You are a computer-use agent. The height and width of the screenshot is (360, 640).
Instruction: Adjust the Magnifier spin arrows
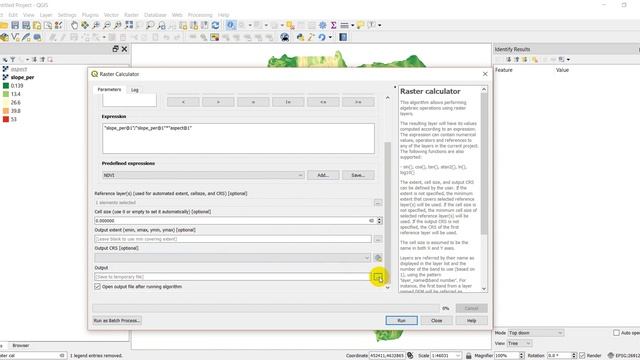tap(521, 356)
